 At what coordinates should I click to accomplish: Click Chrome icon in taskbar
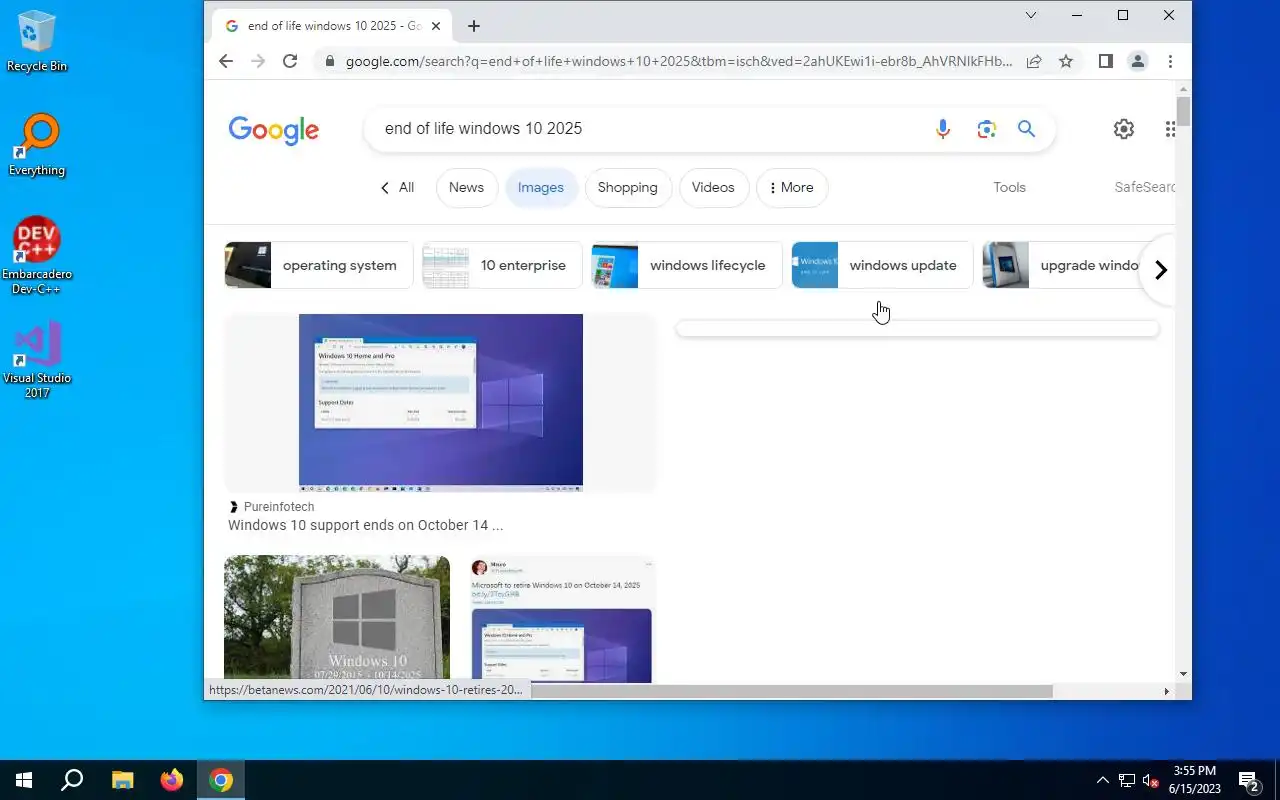(221, 780)
